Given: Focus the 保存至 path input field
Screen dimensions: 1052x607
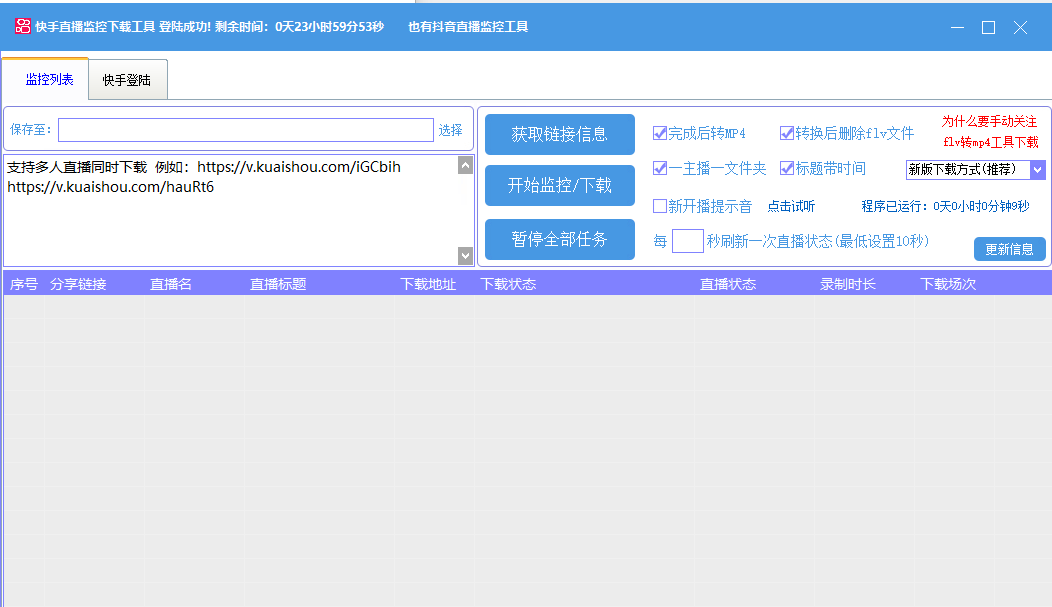Looking at the screenshot, I should pos(245,130).
